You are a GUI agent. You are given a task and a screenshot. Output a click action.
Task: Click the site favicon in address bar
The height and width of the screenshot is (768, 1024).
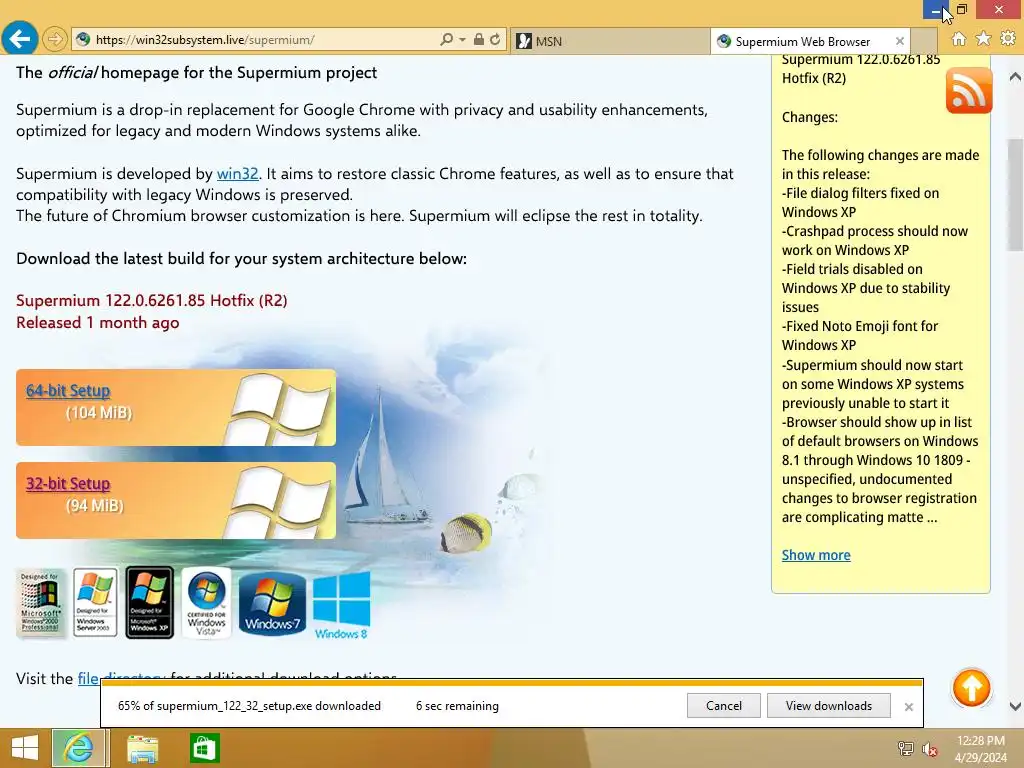pyautogui.click(x=83, y=39)
